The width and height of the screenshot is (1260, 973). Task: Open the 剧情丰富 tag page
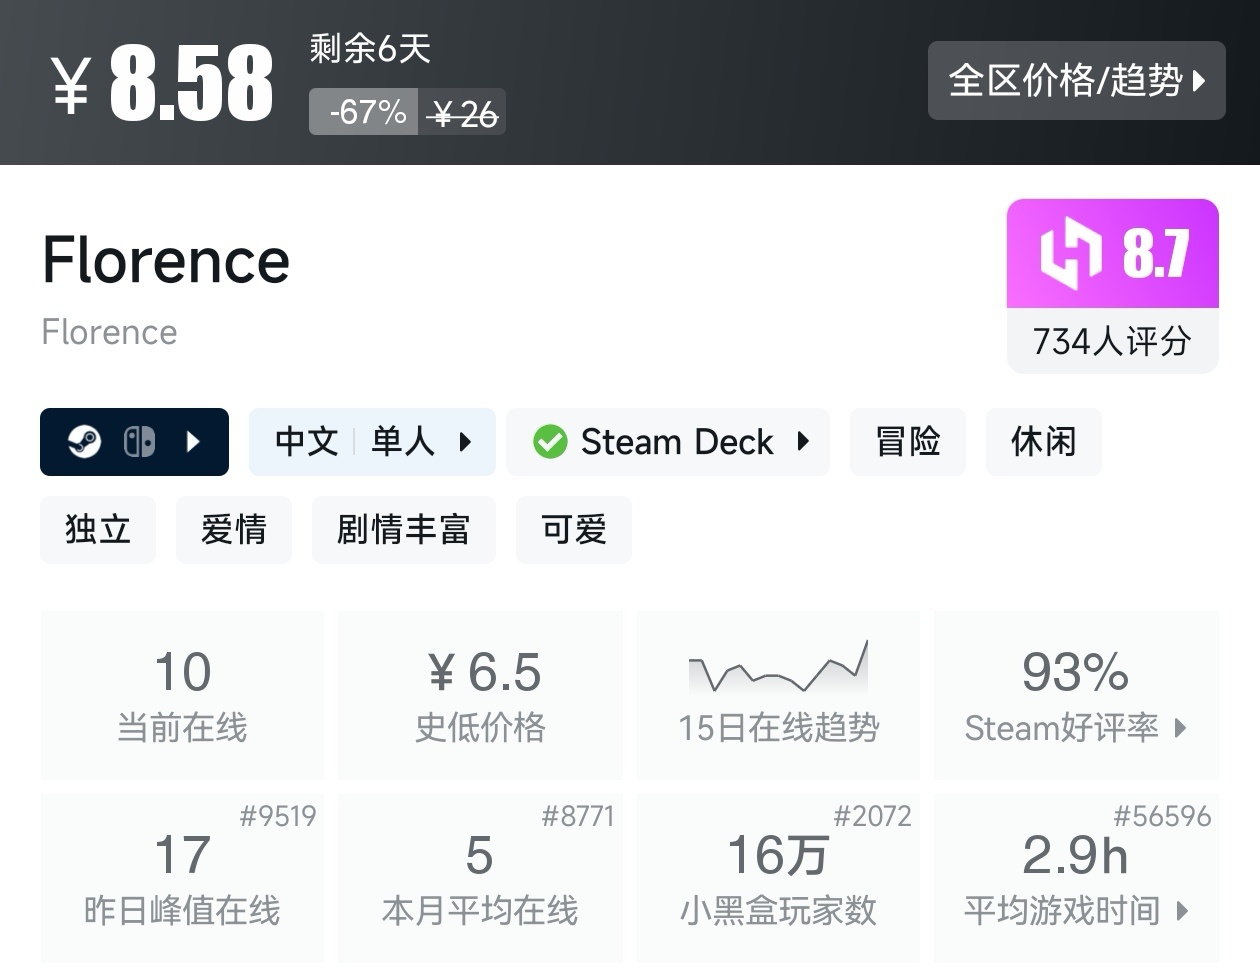click(403, 530)
